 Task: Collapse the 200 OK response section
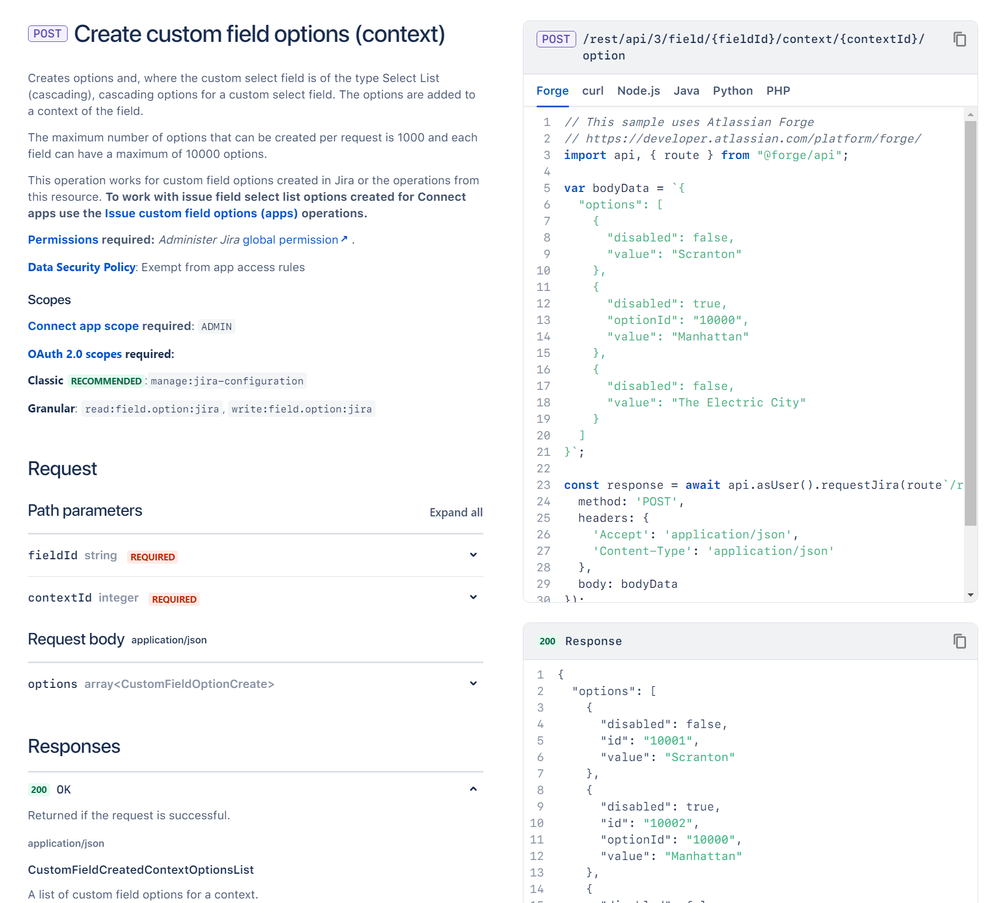473,790
